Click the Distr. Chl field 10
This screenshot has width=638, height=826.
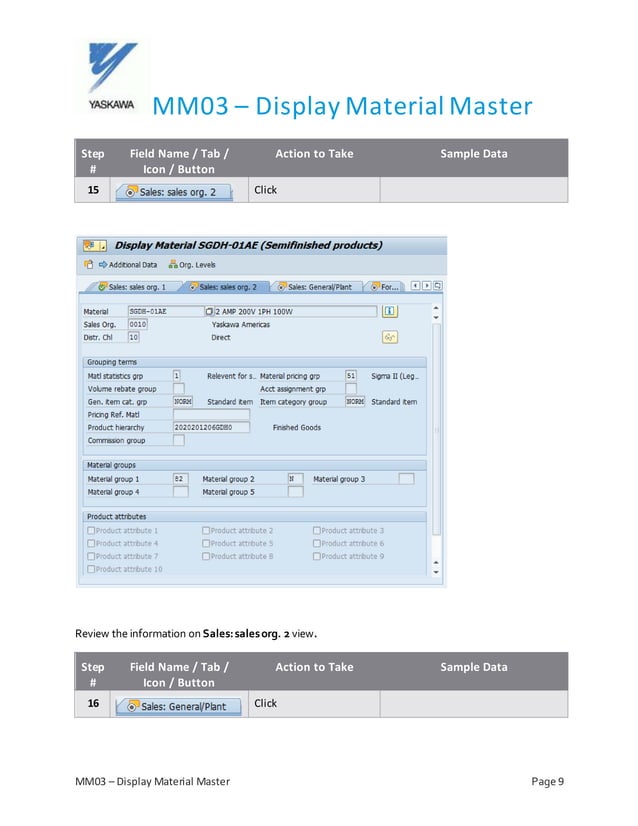[x=134, y=337]
